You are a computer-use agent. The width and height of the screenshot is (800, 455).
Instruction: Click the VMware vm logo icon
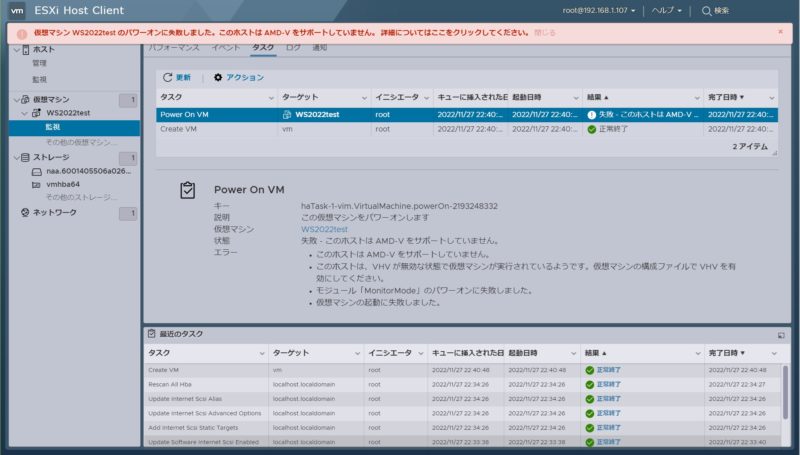(17, 10)
